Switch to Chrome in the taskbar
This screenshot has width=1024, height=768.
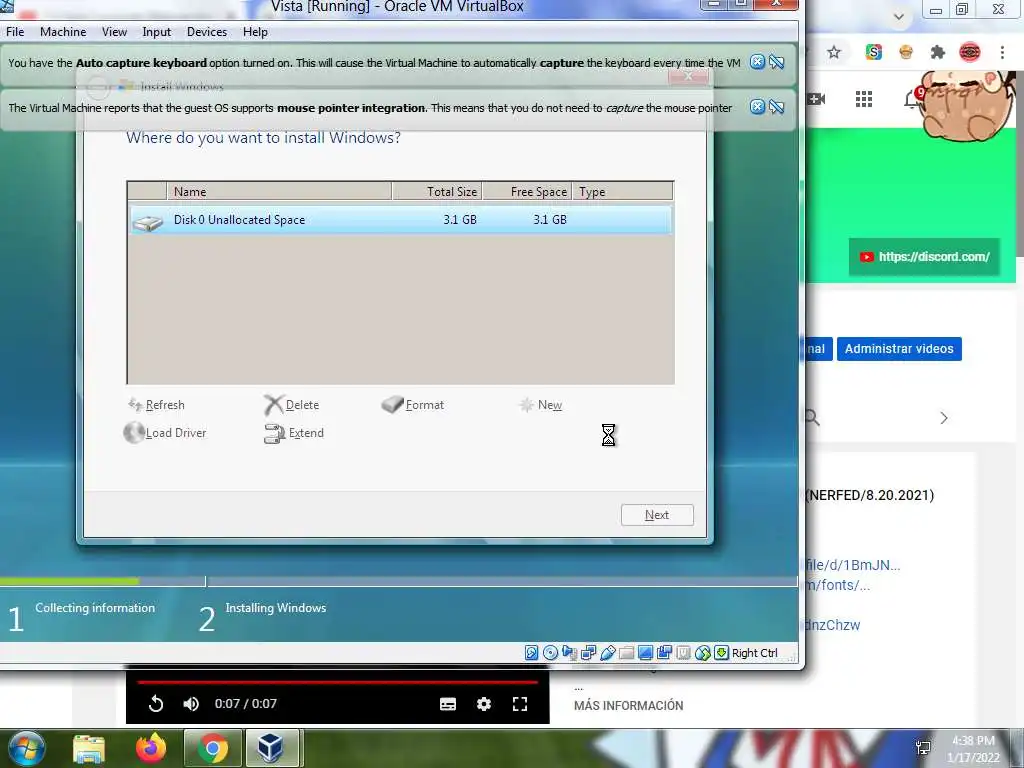212,748
